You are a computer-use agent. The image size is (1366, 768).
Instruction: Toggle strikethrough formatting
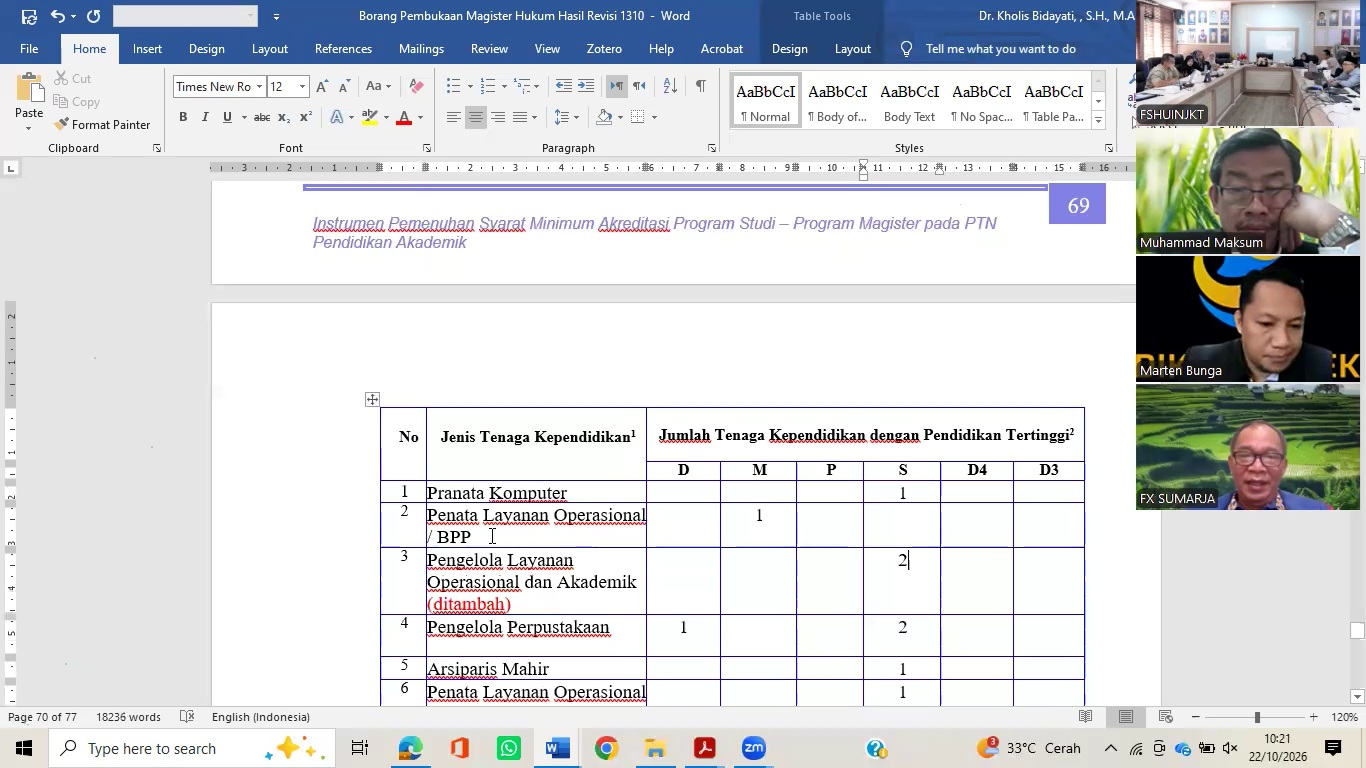262,117
